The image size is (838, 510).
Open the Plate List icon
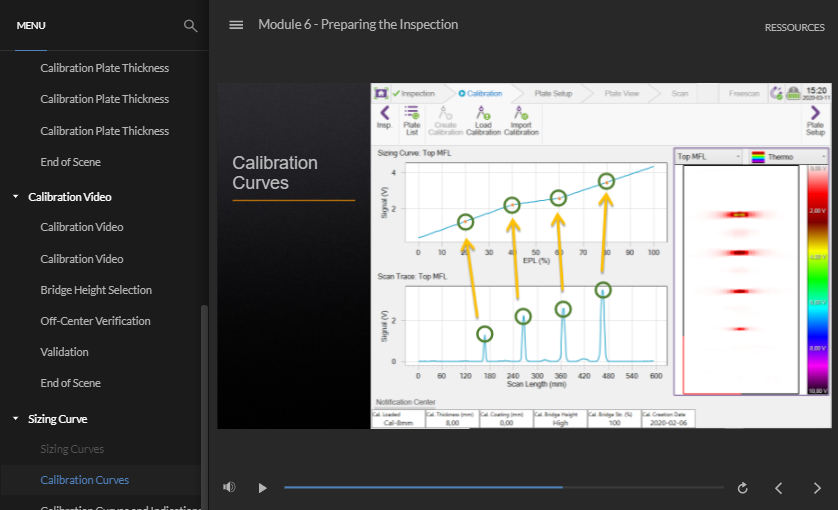click(x=411, y=119)
